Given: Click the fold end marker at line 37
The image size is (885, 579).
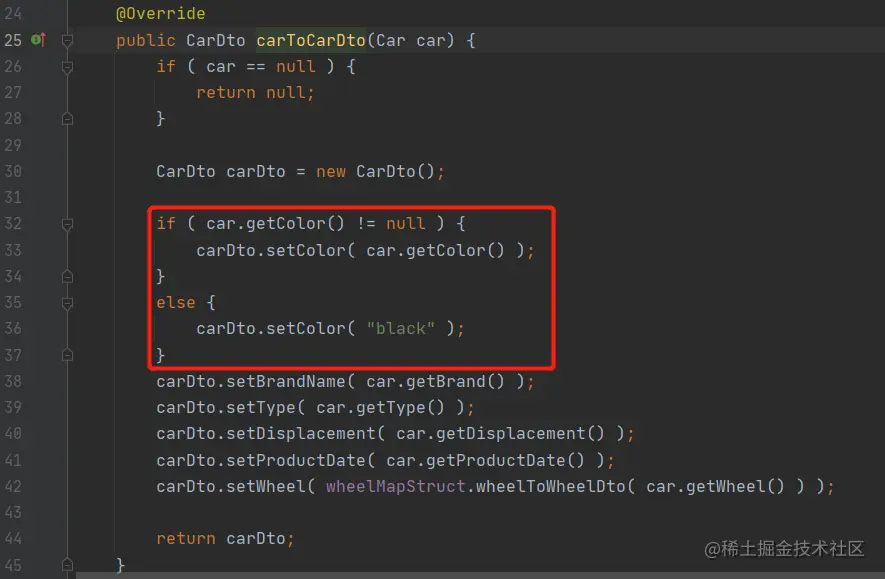Looking at the screenshot, I should pyautogui.click(x=67, y=355).
